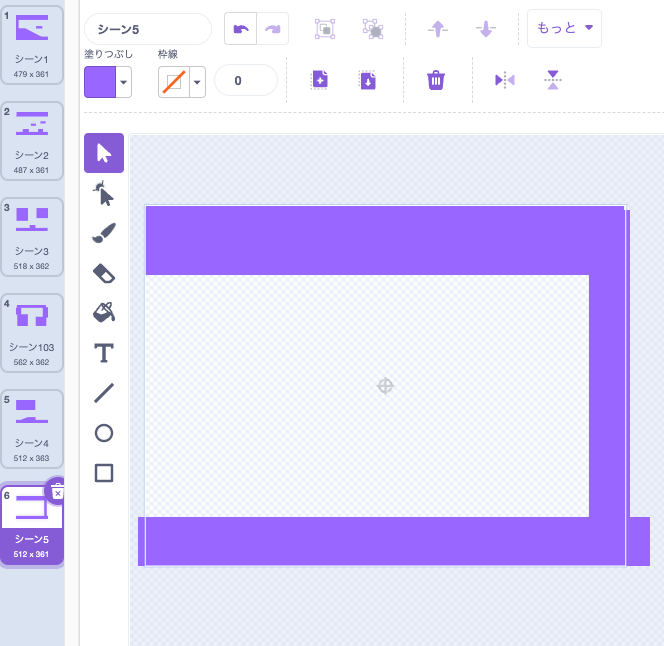Viewport: 664px width, 646px height.
Task: Select costume thumbnail シーン4
Action: coord(32,429)
